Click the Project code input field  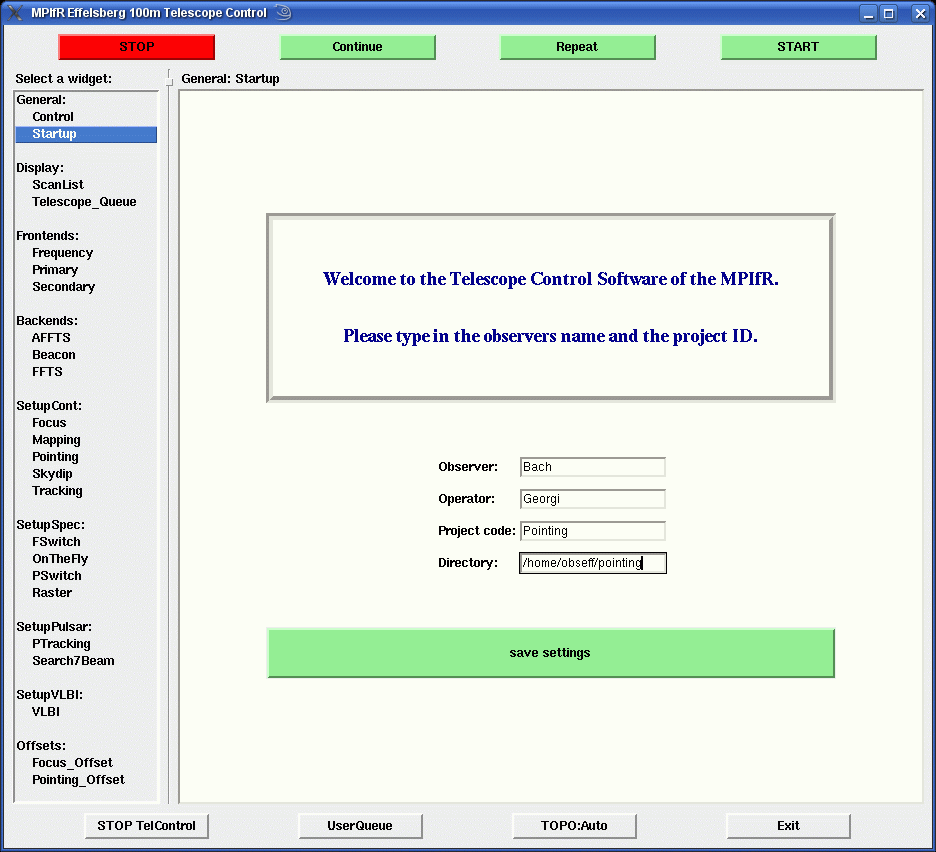pos(593,531)
